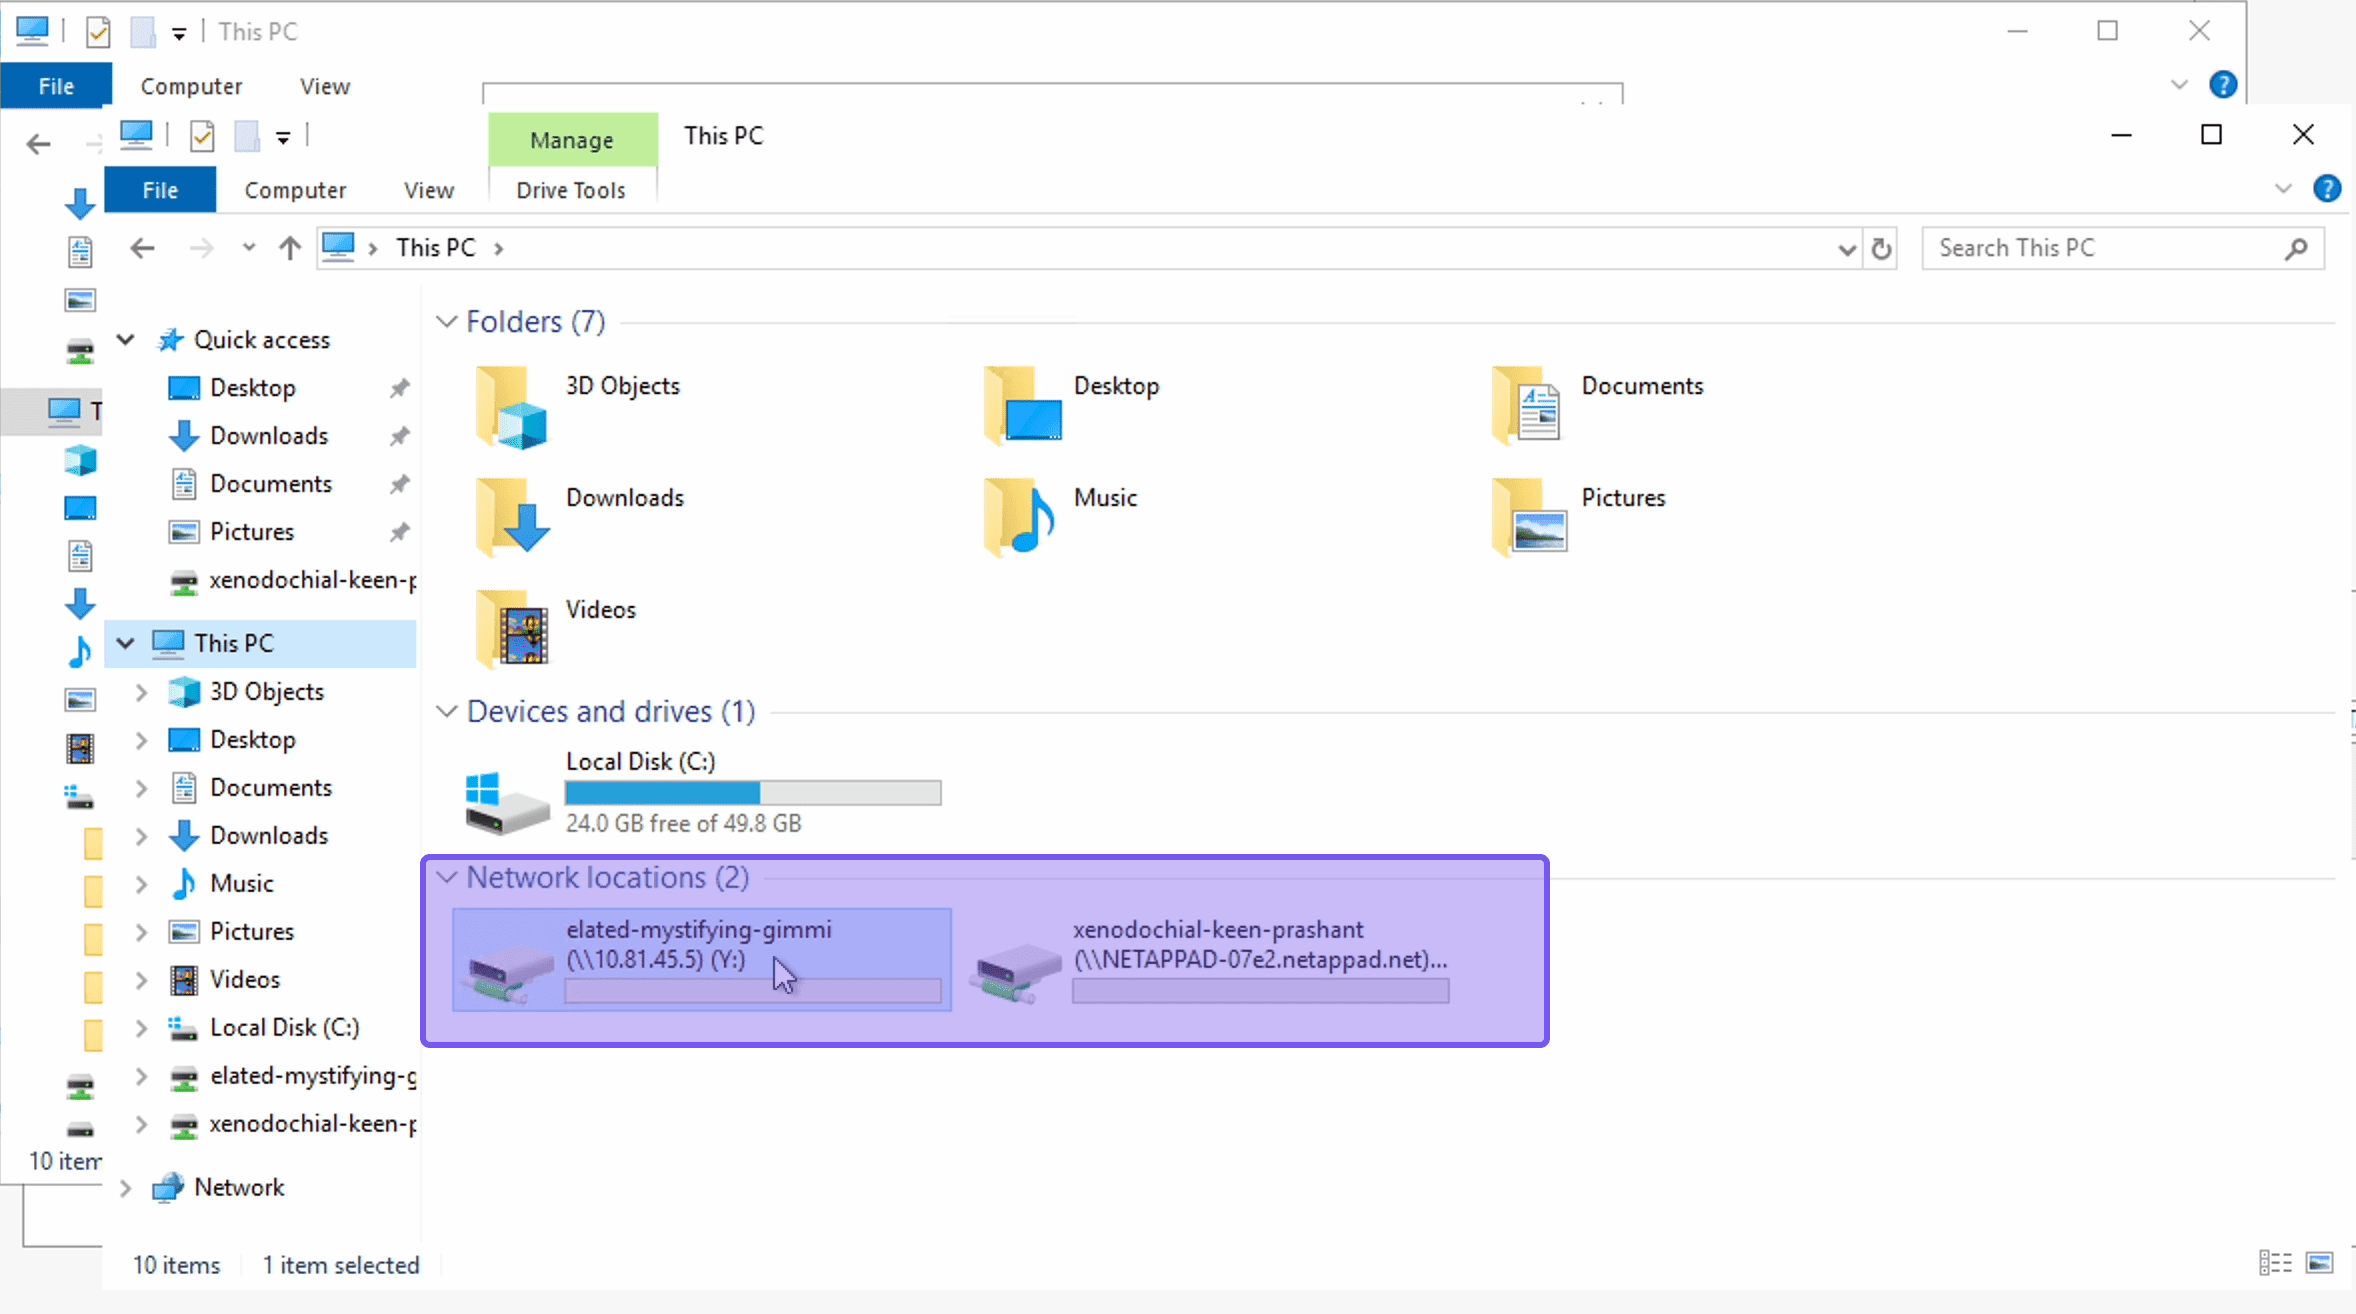Click the blue Help question mark icon
The height and width of the screenshot is (1314, 2356).
(x=2326, y=189)
